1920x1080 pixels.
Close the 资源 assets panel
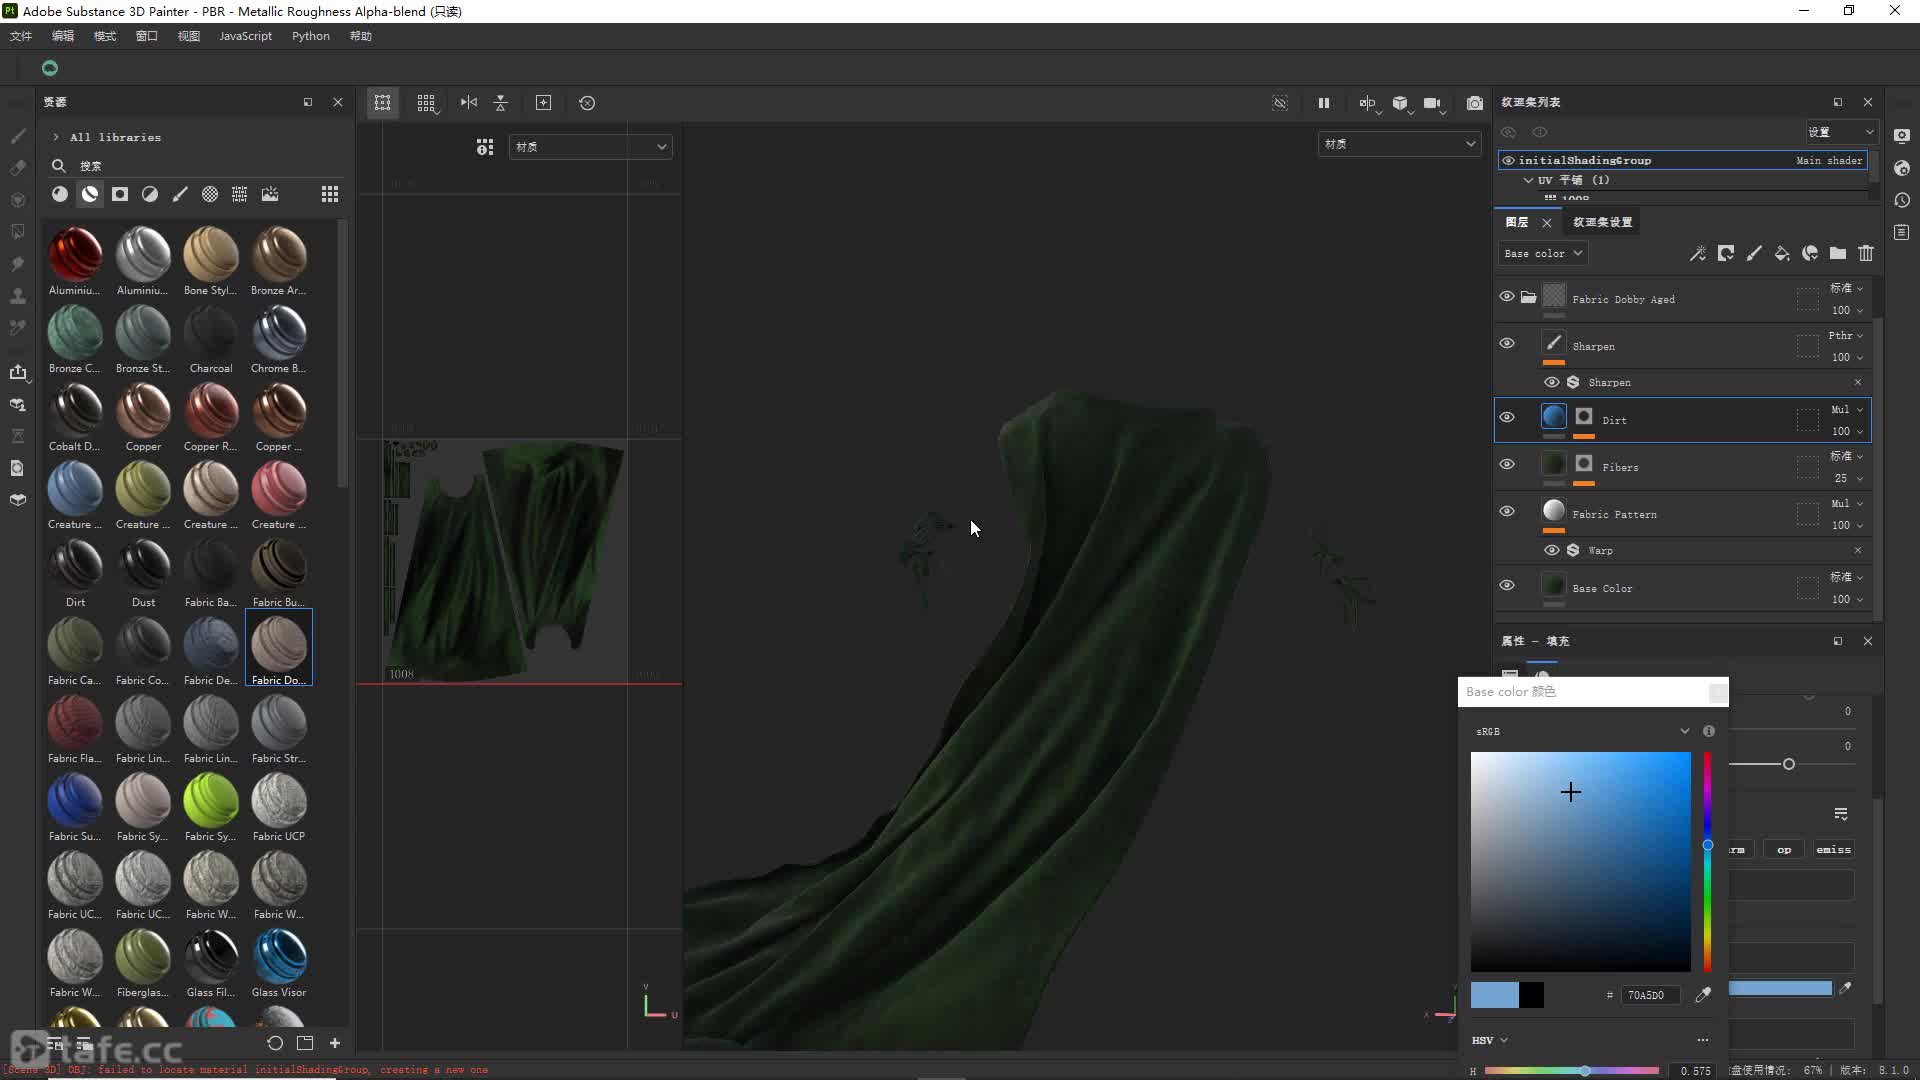pos(338,102)
